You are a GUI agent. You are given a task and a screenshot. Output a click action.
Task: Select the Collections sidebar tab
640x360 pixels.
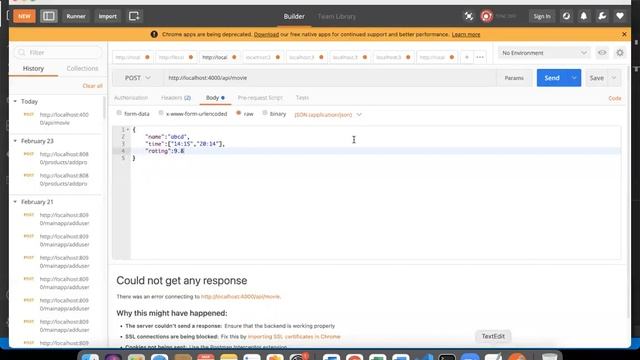tap(82, 69)
